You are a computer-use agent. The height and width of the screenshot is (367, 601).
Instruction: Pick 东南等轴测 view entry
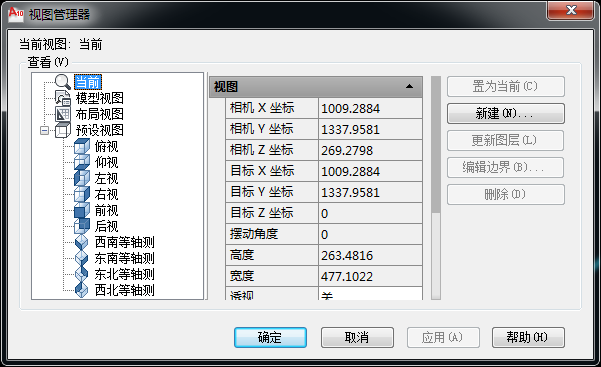125,259
